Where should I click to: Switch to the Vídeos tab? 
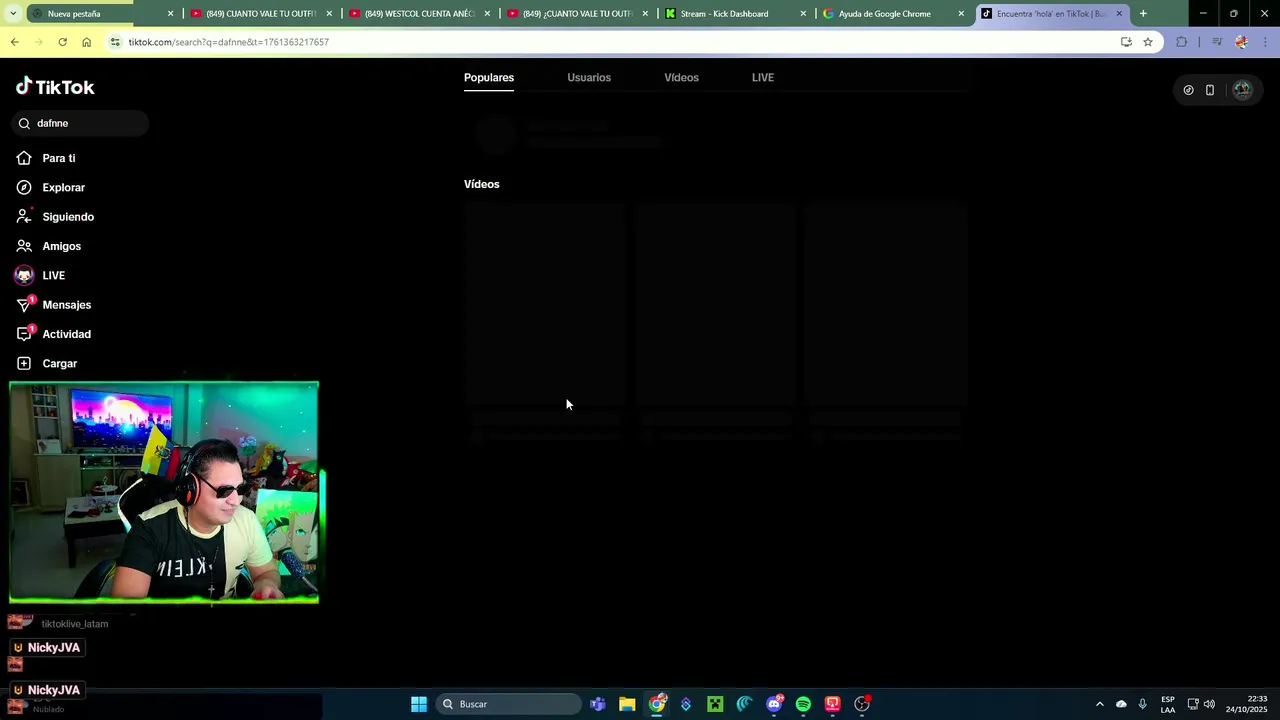pos(681,77)
